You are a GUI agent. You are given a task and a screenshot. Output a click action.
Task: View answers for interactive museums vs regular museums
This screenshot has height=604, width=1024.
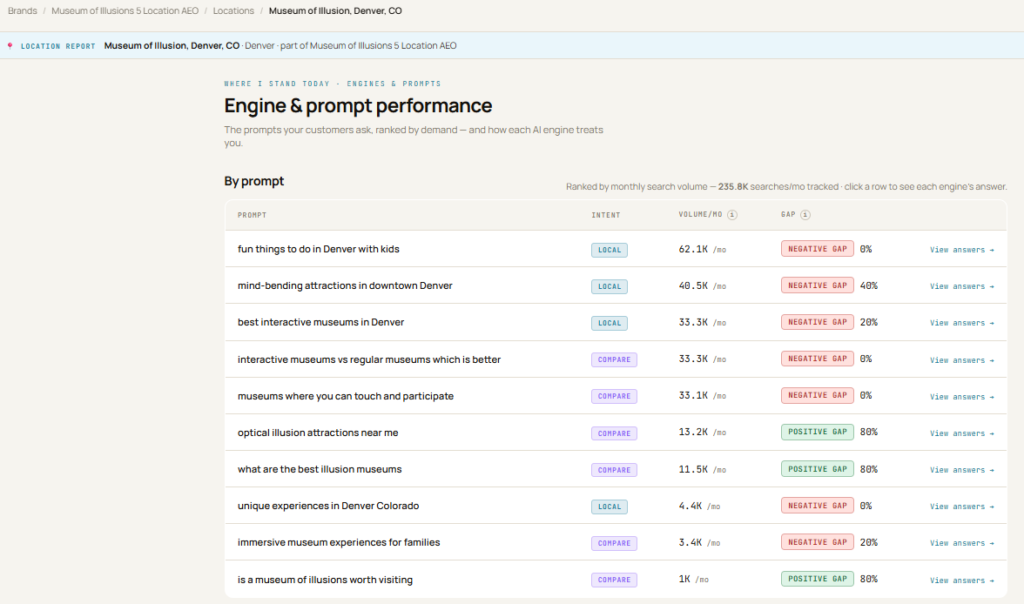point(962,360)
